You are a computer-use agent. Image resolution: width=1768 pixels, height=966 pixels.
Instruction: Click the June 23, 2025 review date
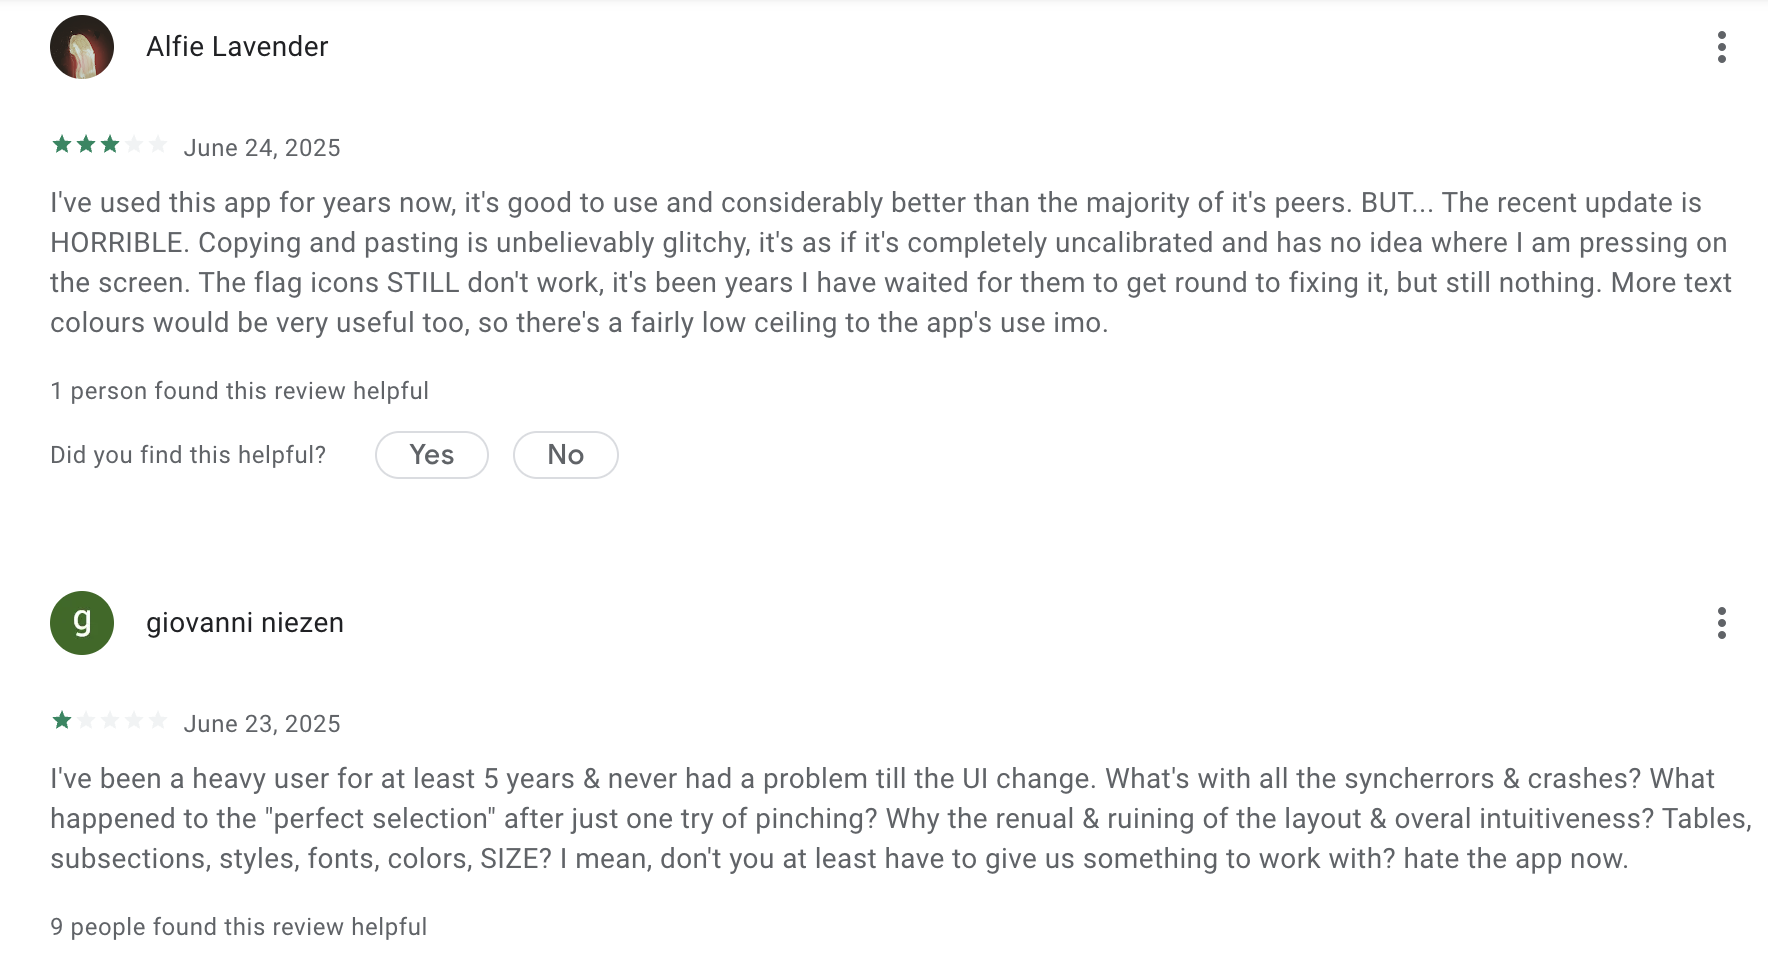coord(262,724)
